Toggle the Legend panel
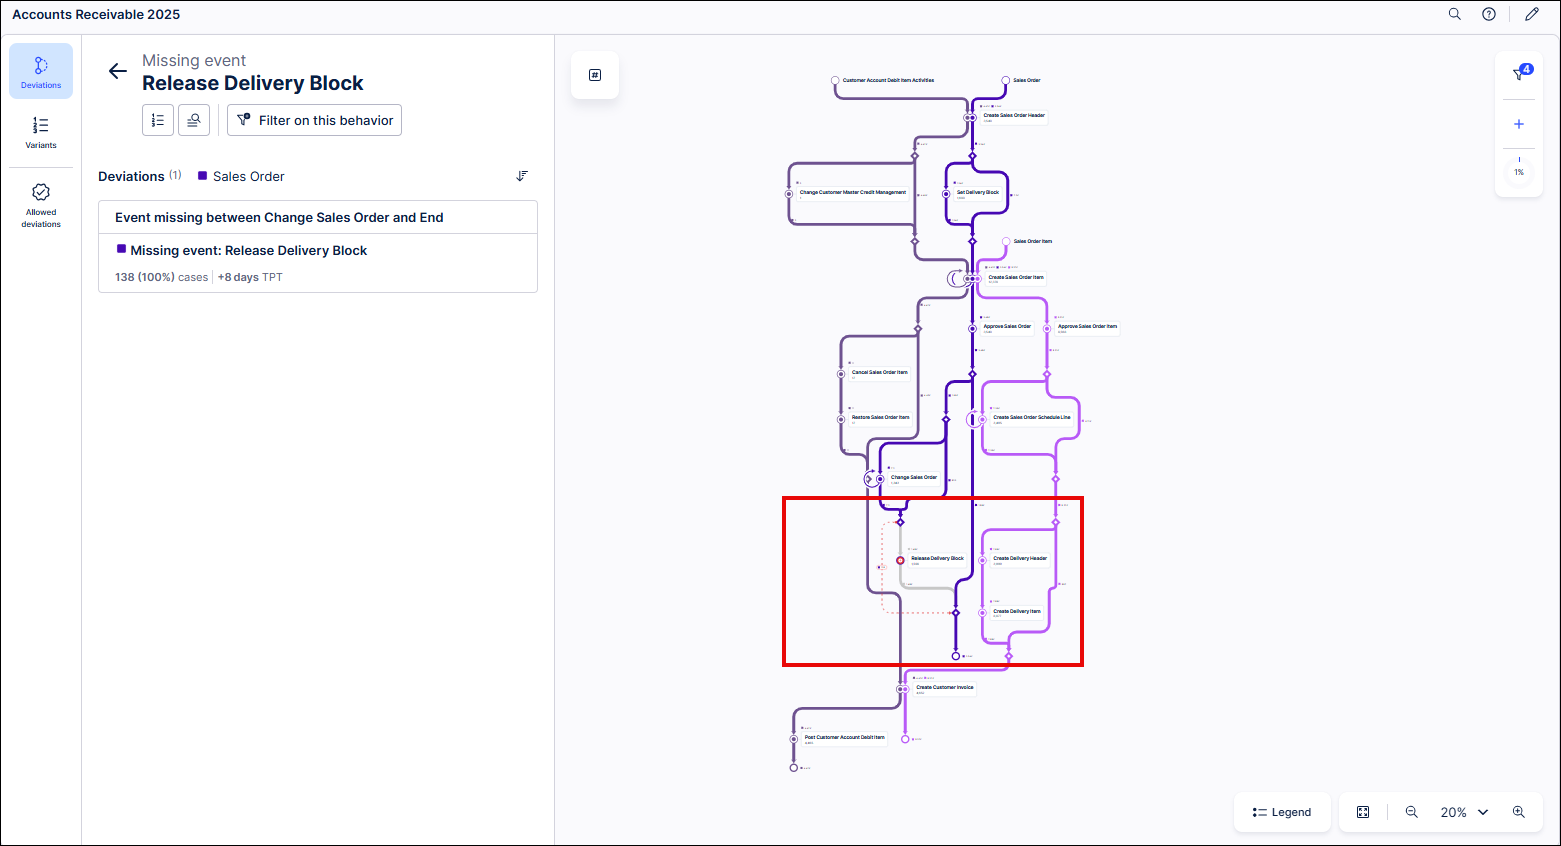The image size is (1561, 846). coord(1282,812)
